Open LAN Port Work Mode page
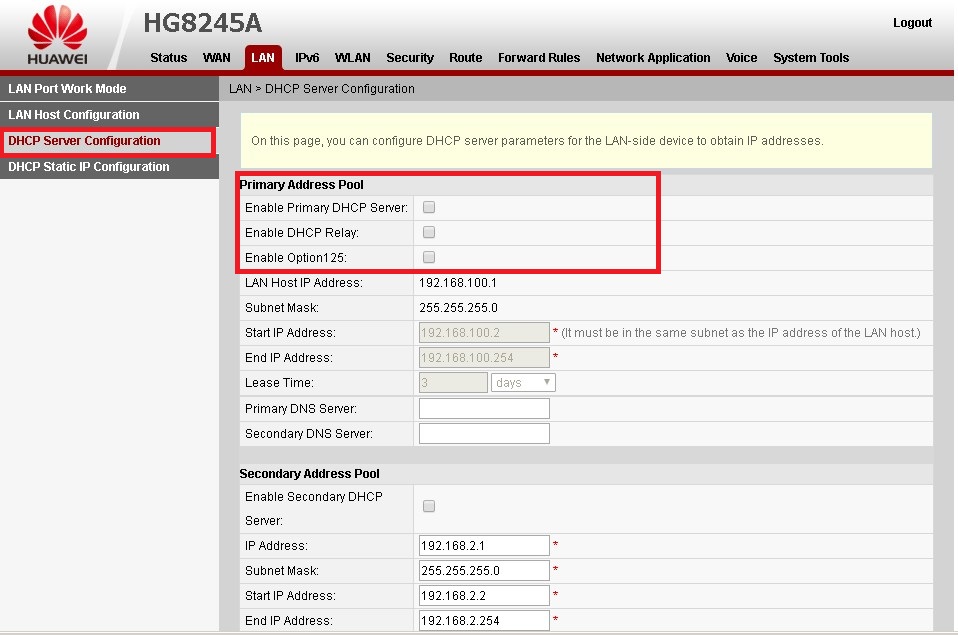This screenshot has height=635, width=958. coord(109,89)
